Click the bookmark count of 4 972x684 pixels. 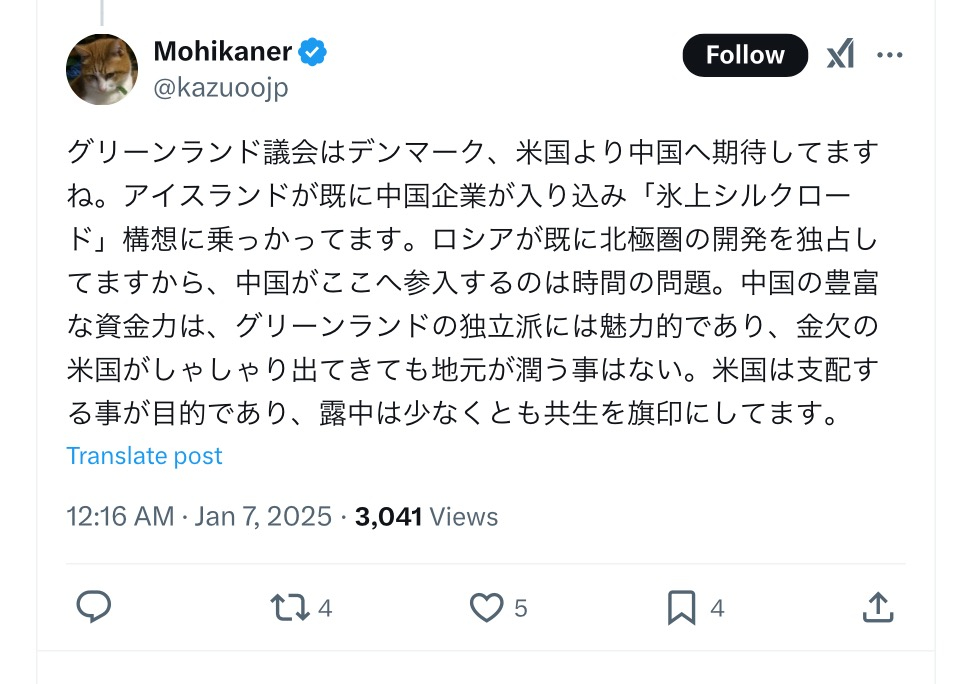717,607
